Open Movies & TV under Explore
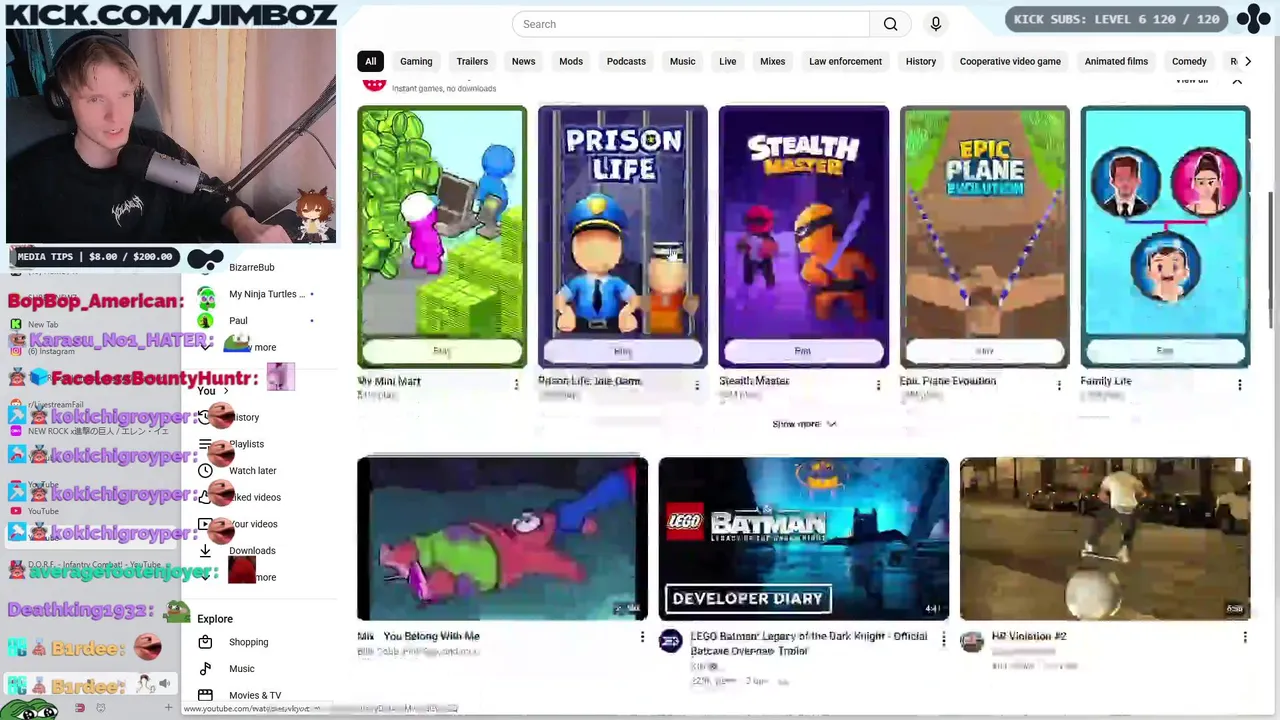The image size is (1280, 720). click(x=255, y=695)
